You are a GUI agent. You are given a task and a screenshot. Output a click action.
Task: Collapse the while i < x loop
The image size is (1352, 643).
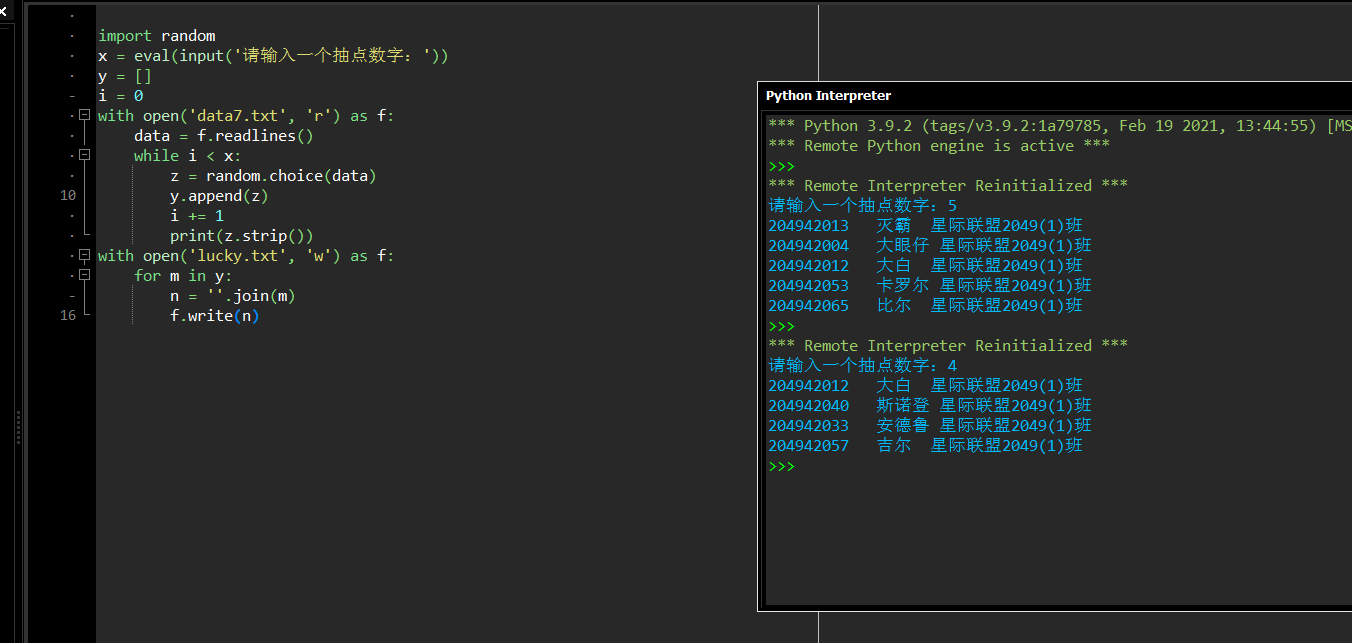pyautogui.click(x=84, y=156)
